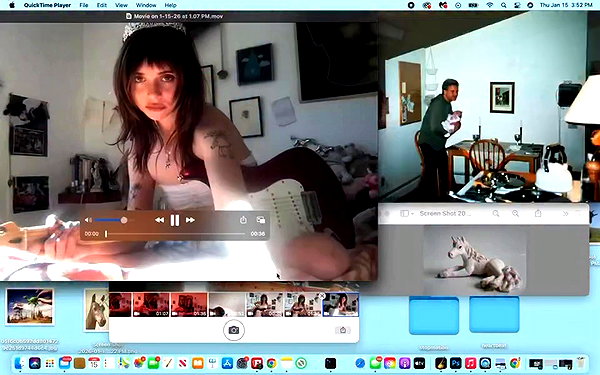Open Photos from the Dock
Viewport: 600px width, 375px height.
click(x=139, y=363)
